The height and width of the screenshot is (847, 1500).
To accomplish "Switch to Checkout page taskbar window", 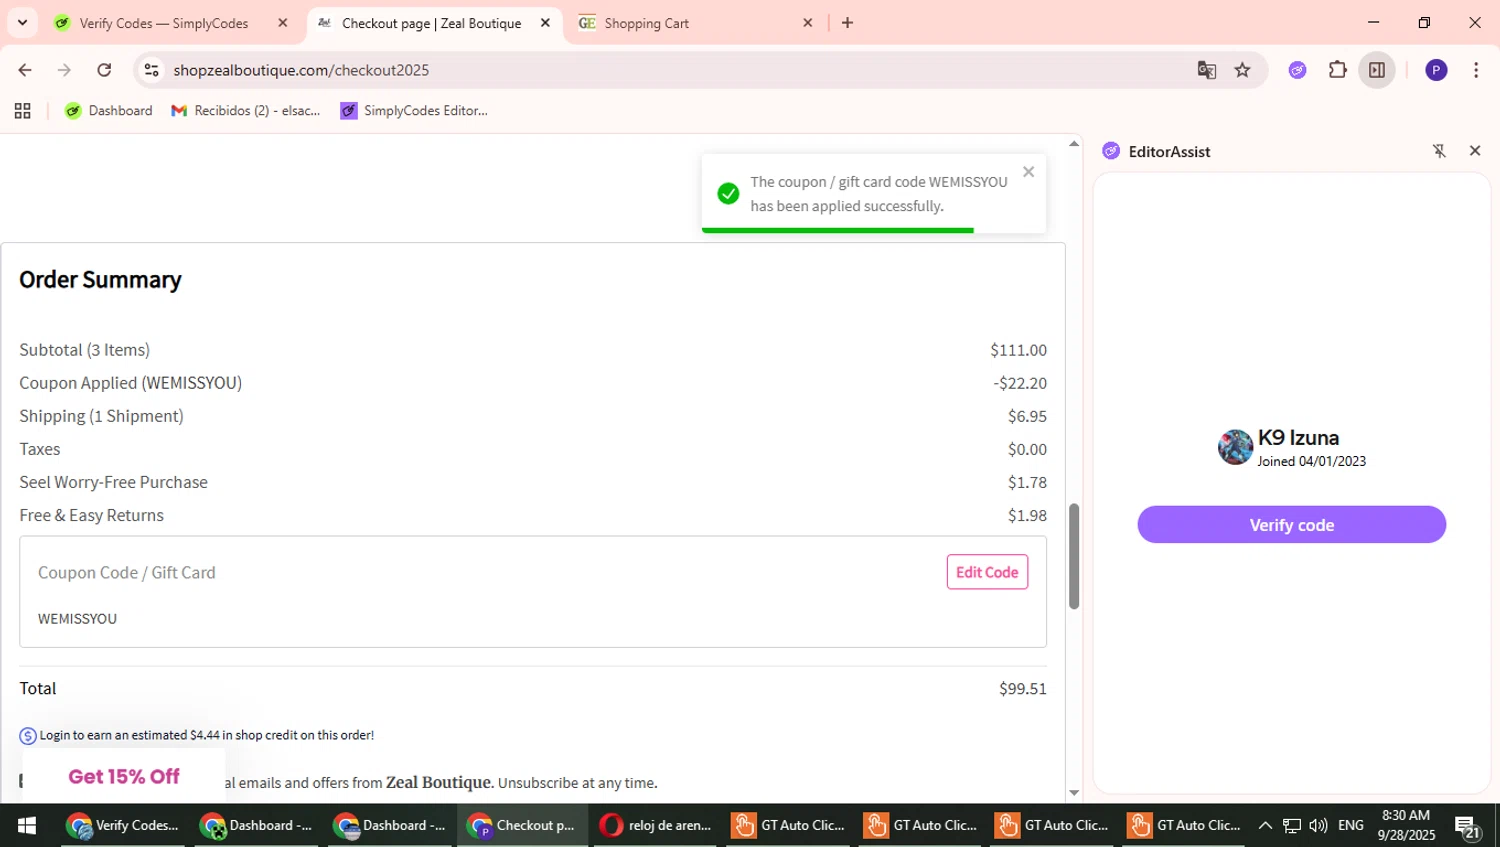I will coord(523,826).
